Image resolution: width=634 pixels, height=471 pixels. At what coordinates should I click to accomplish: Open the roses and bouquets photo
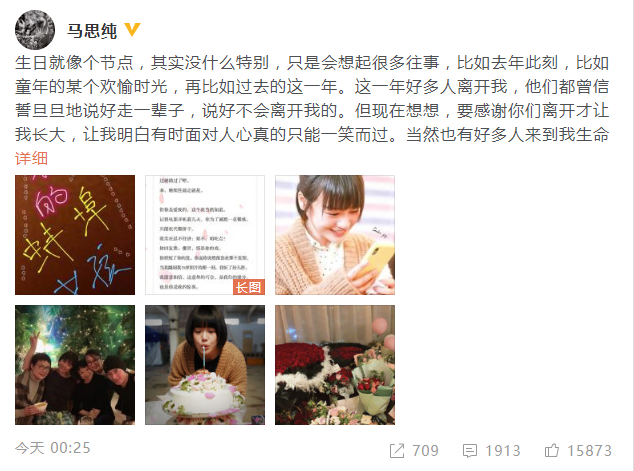335,365
